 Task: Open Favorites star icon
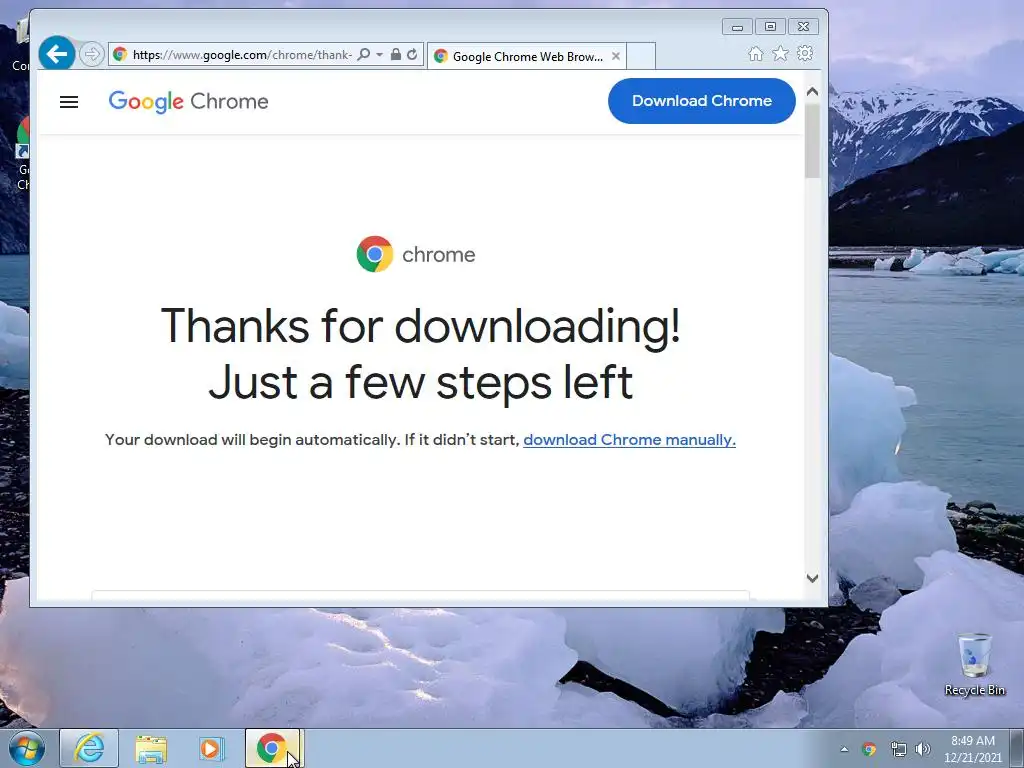click(780, 54)
